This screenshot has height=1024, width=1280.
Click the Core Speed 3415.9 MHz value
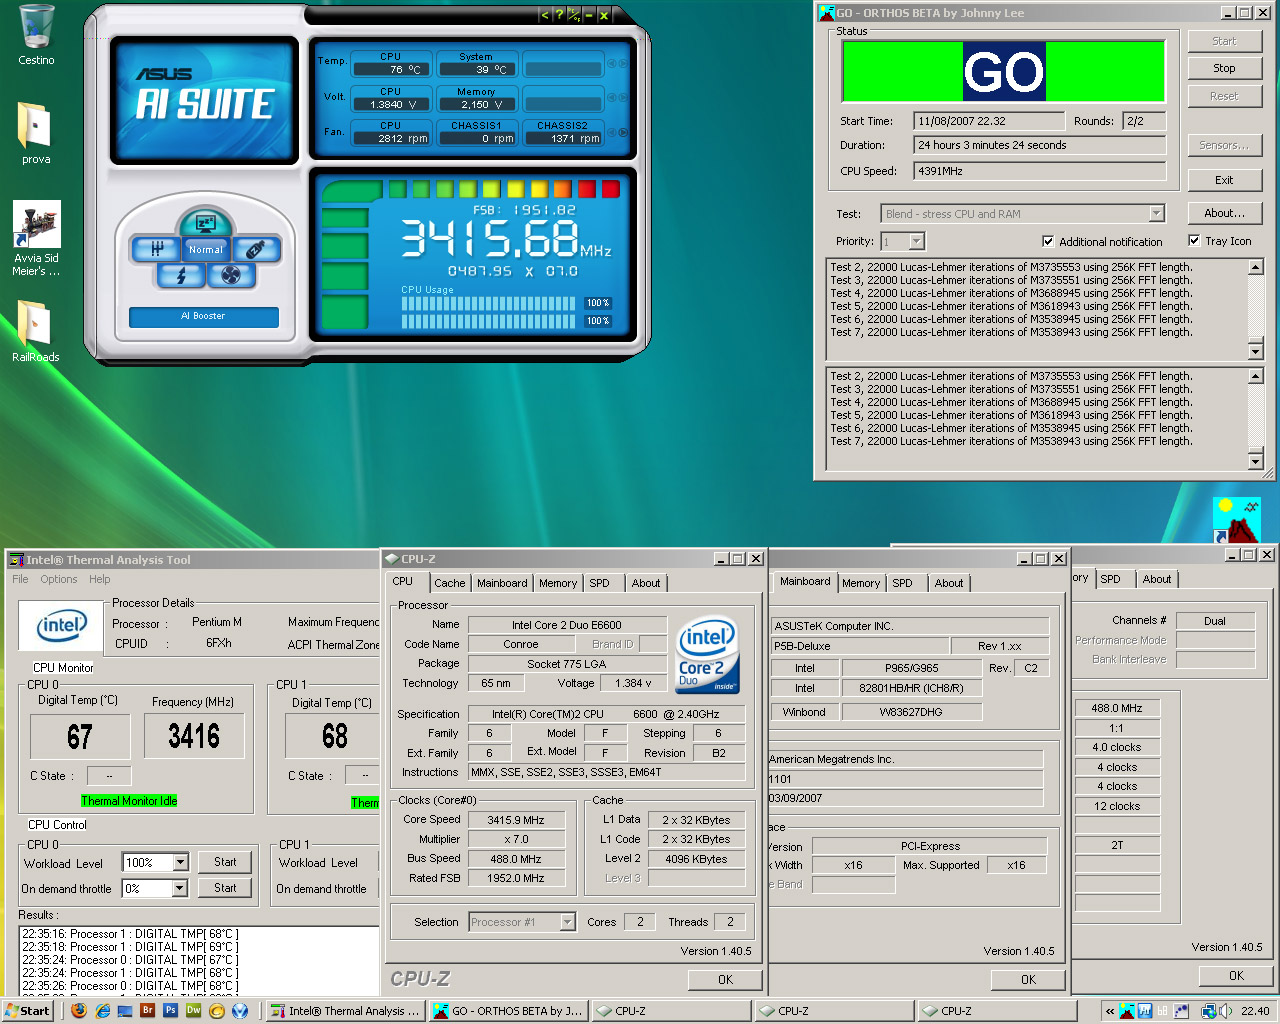[516, 820]
